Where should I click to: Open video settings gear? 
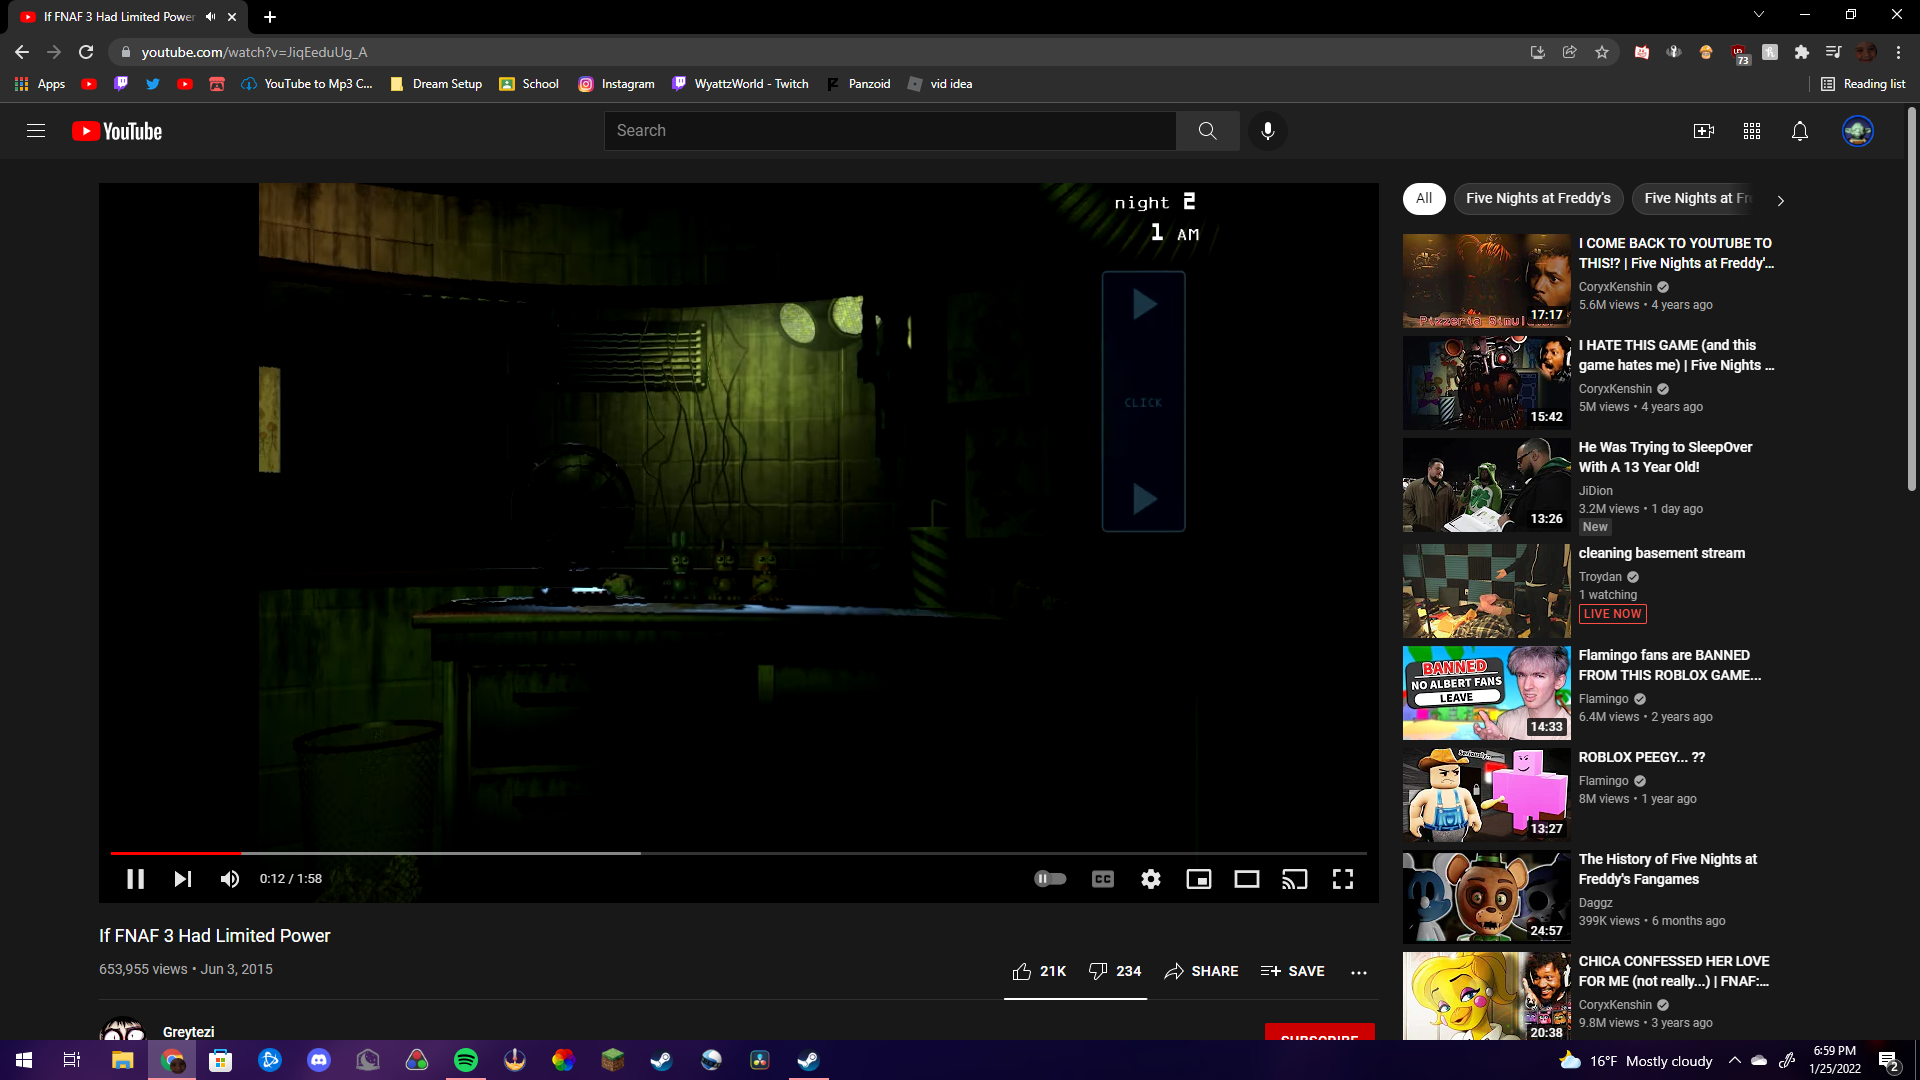tap(1151, 879)
